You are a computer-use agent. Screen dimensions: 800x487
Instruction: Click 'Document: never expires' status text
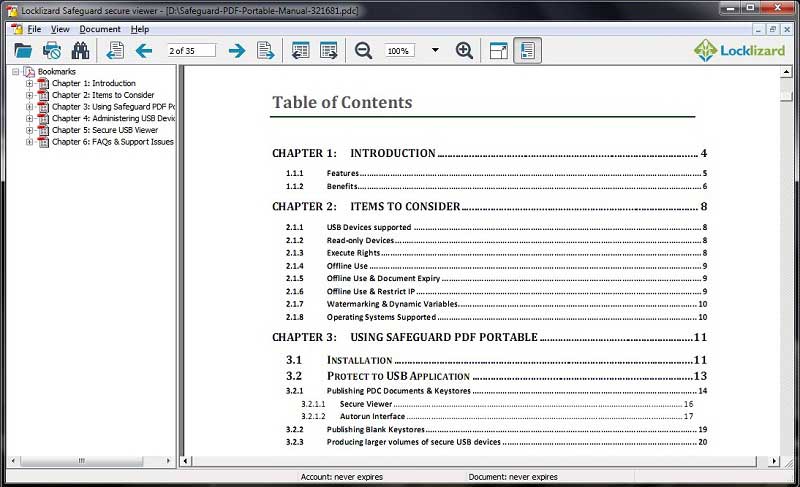point(513,477)
